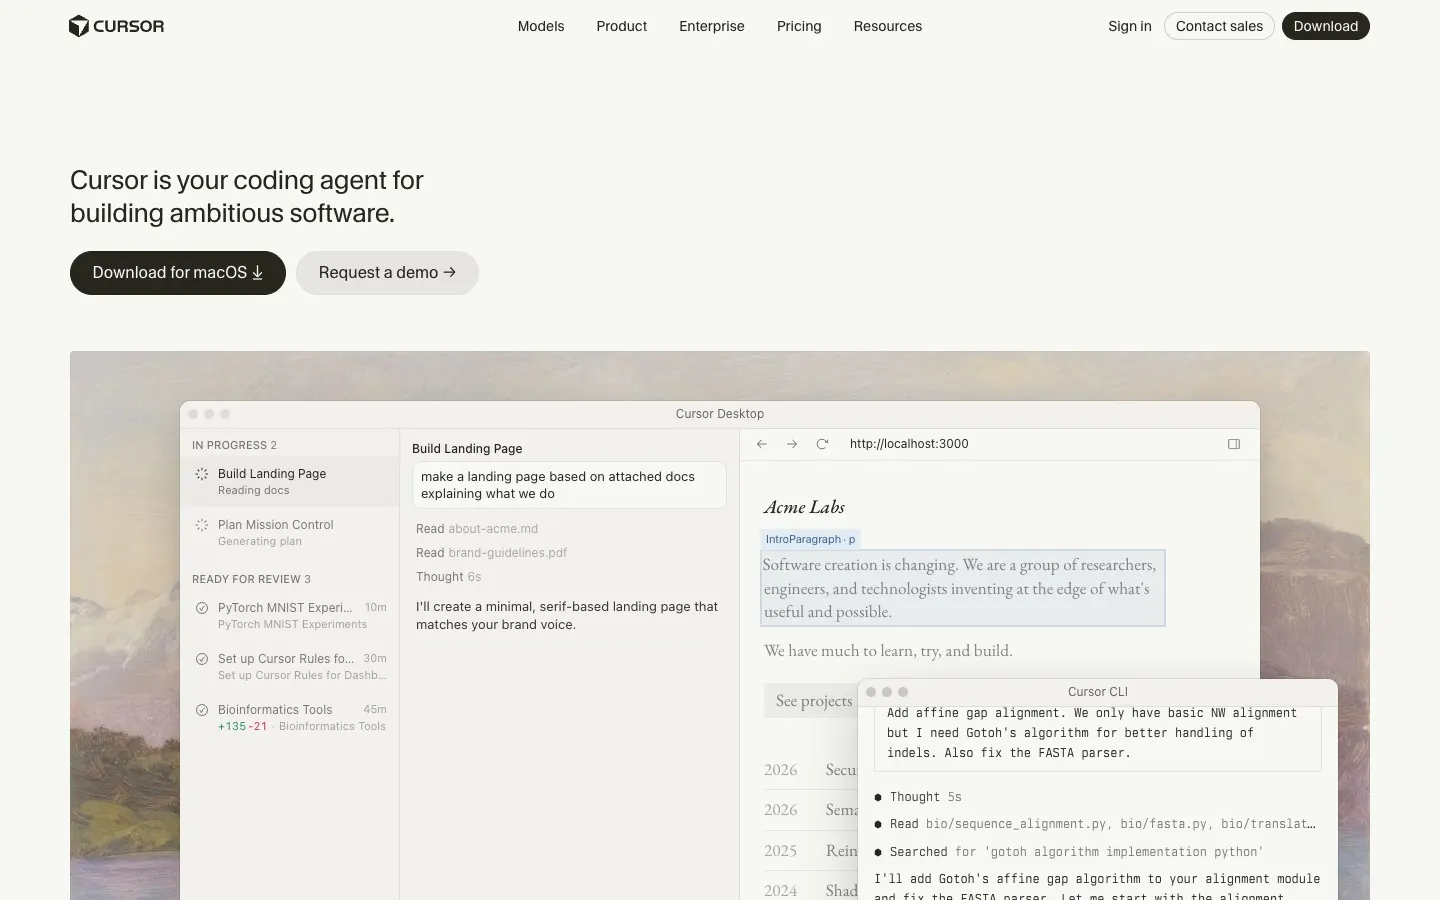1440x900 pixels.
Task: Click READY FOR REVIEW 3 section header
Action: tap(251, 579)
